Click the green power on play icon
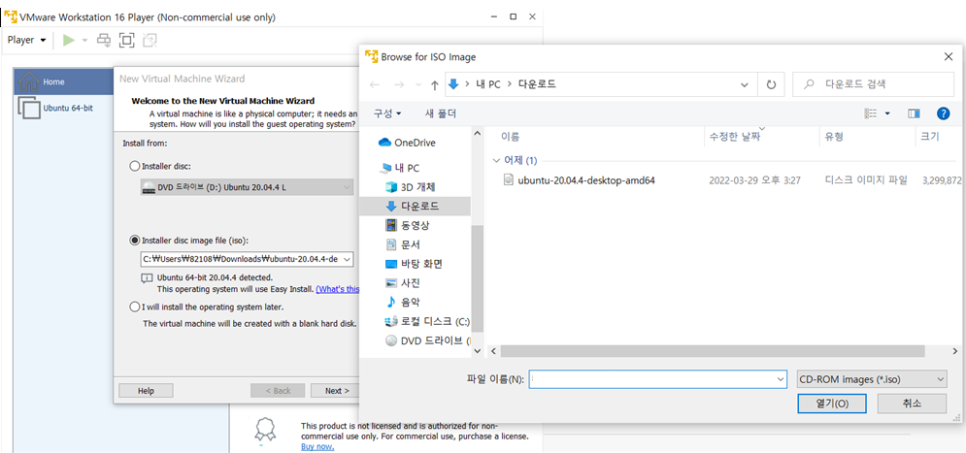This screenshot has width=966, height=453. (68, 40)
